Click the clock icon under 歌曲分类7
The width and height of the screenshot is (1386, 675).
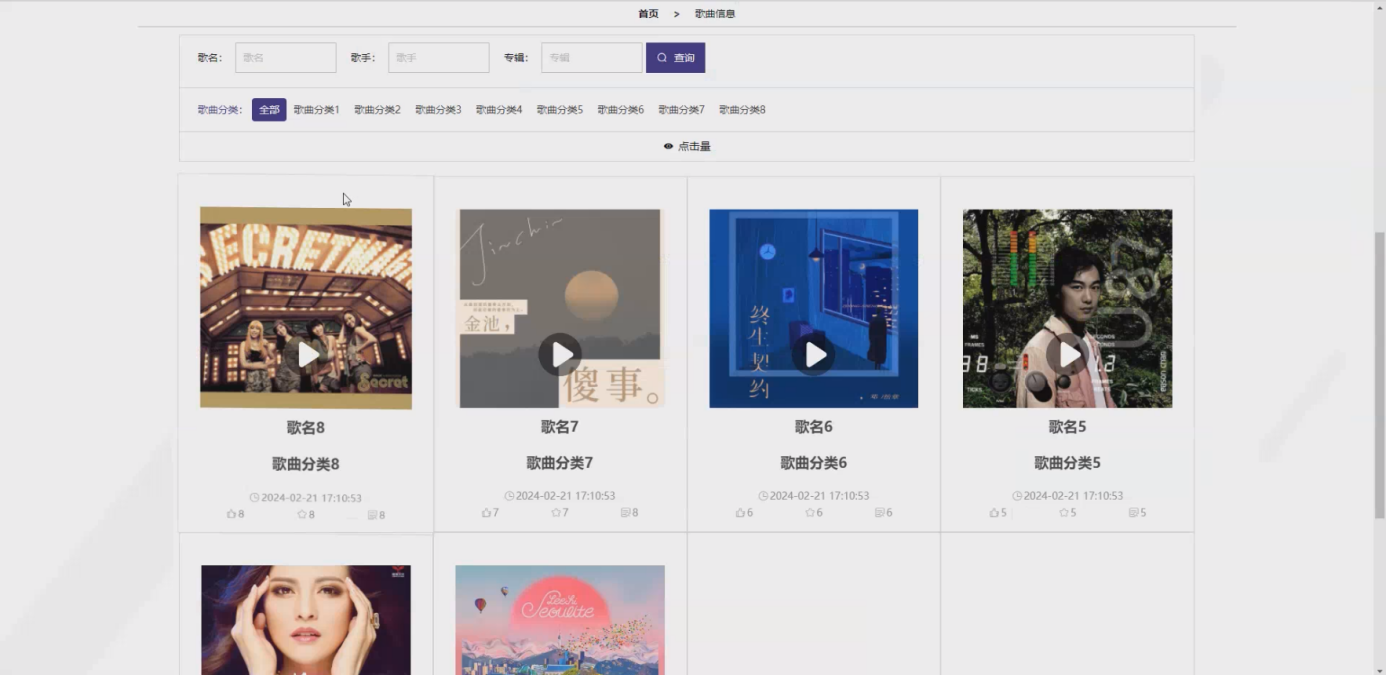[509, 495]
